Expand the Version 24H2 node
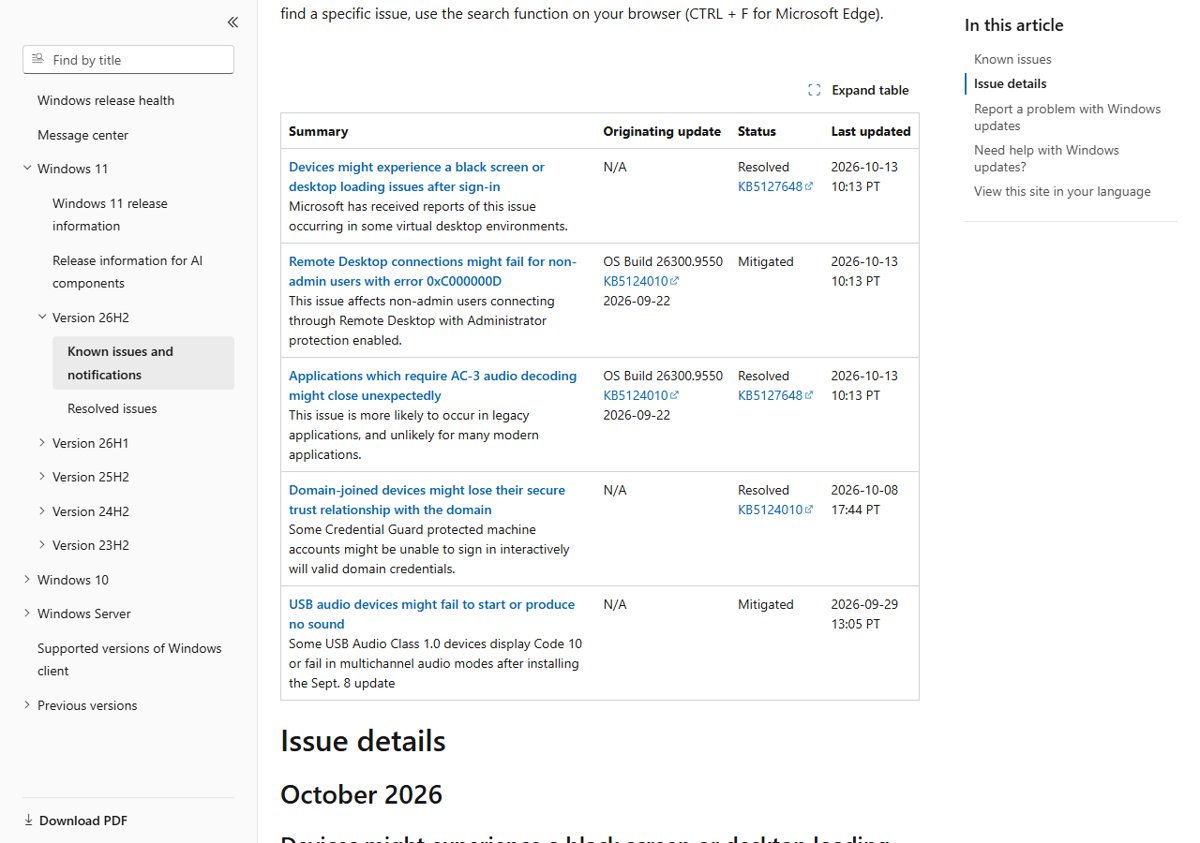Screen dimensions: 1200x843 click(42, 511)
